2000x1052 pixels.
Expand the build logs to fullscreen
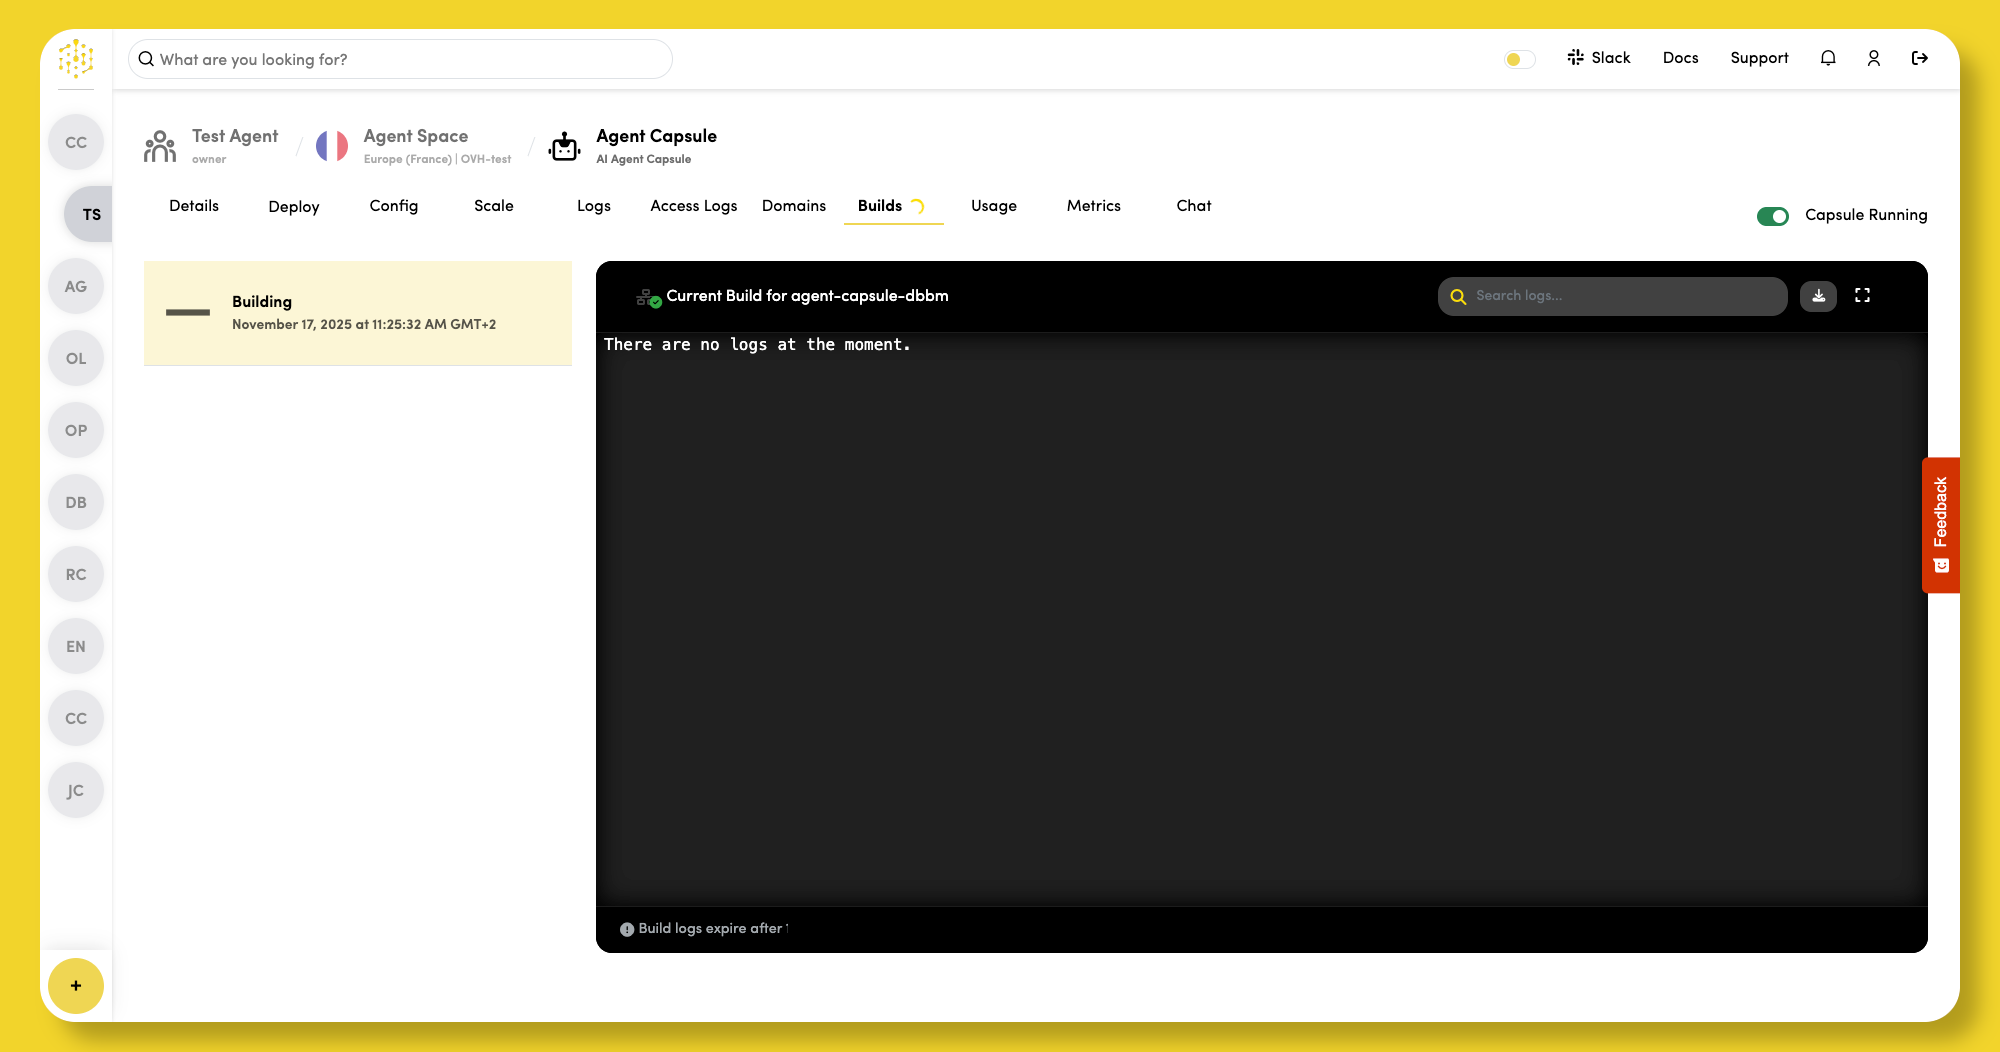click(1862, 296)
